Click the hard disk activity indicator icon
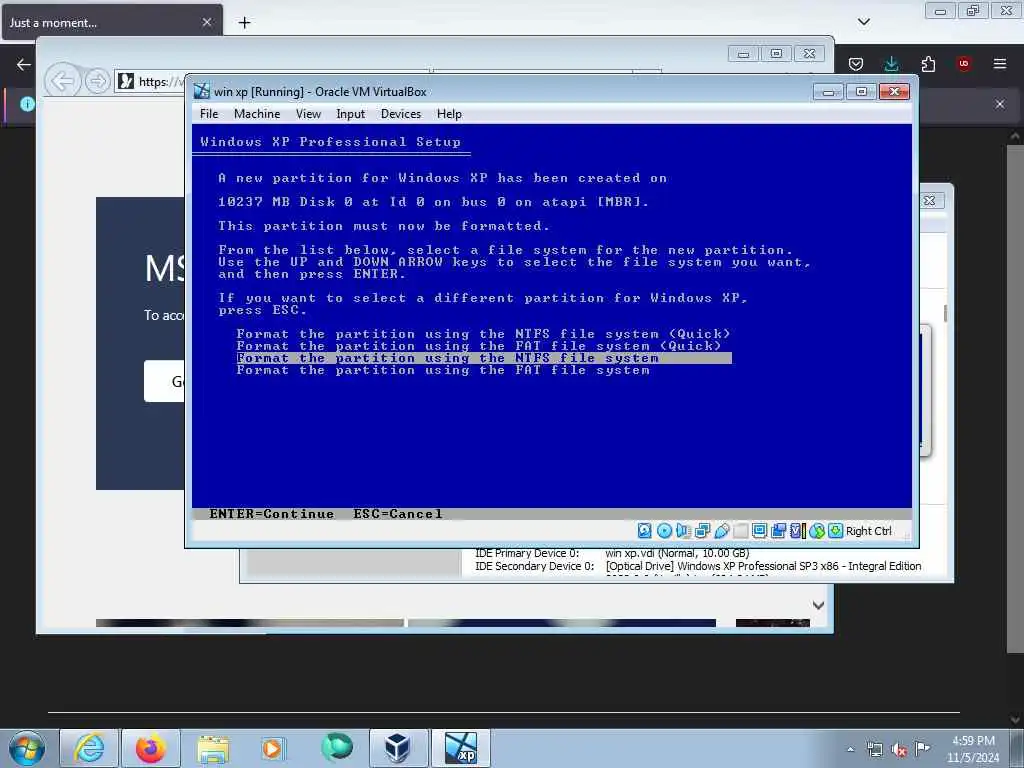Viewport: 1024px width, 768px height. (x=645, y=531)
